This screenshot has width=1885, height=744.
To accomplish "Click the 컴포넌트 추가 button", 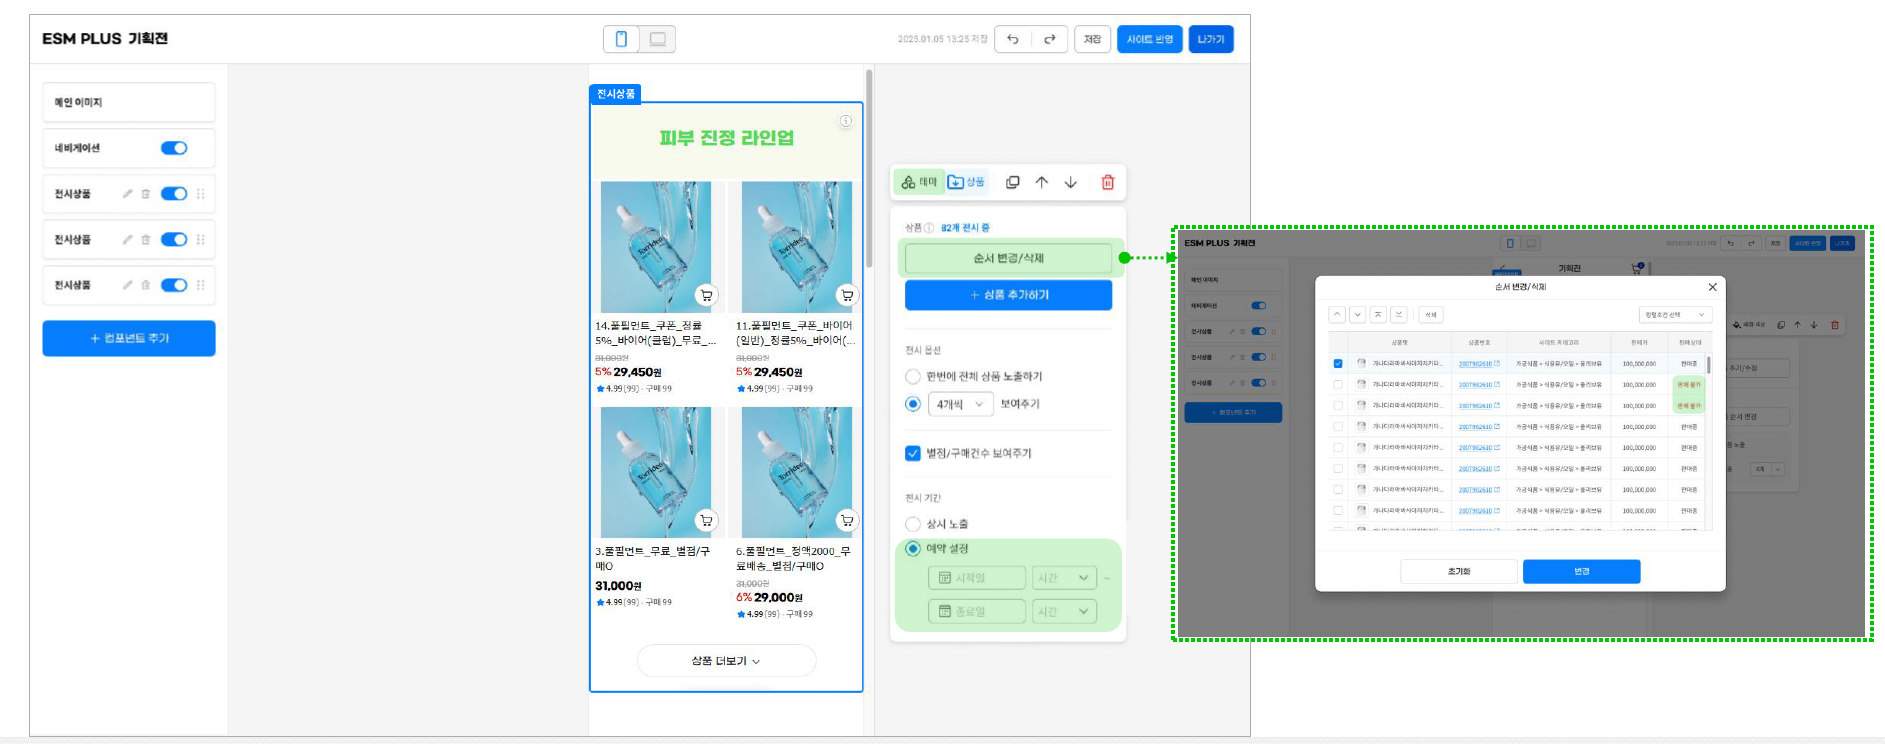I will [129, 338].
